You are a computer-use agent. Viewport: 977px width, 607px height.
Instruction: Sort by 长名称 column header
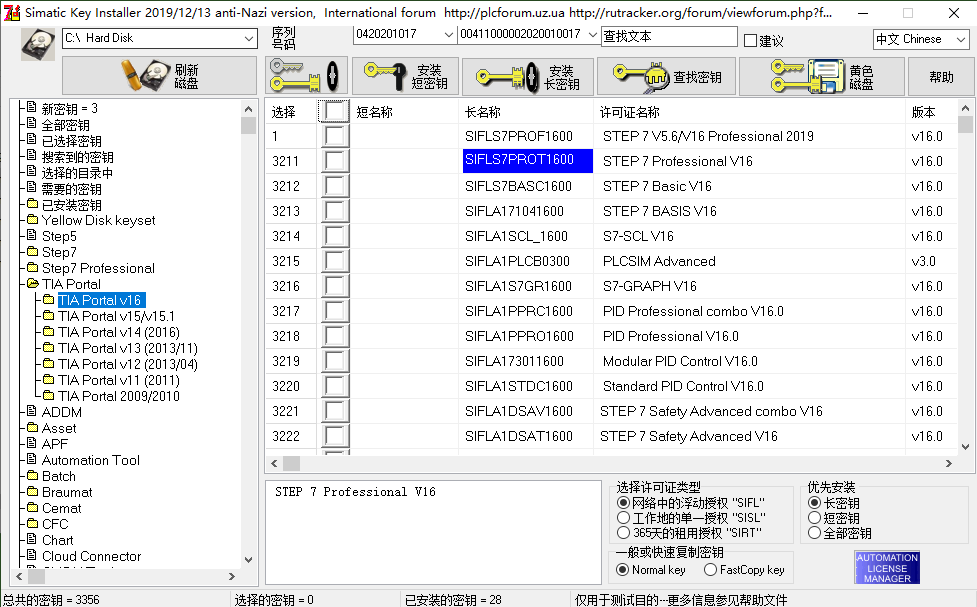(x=483, y=112)
